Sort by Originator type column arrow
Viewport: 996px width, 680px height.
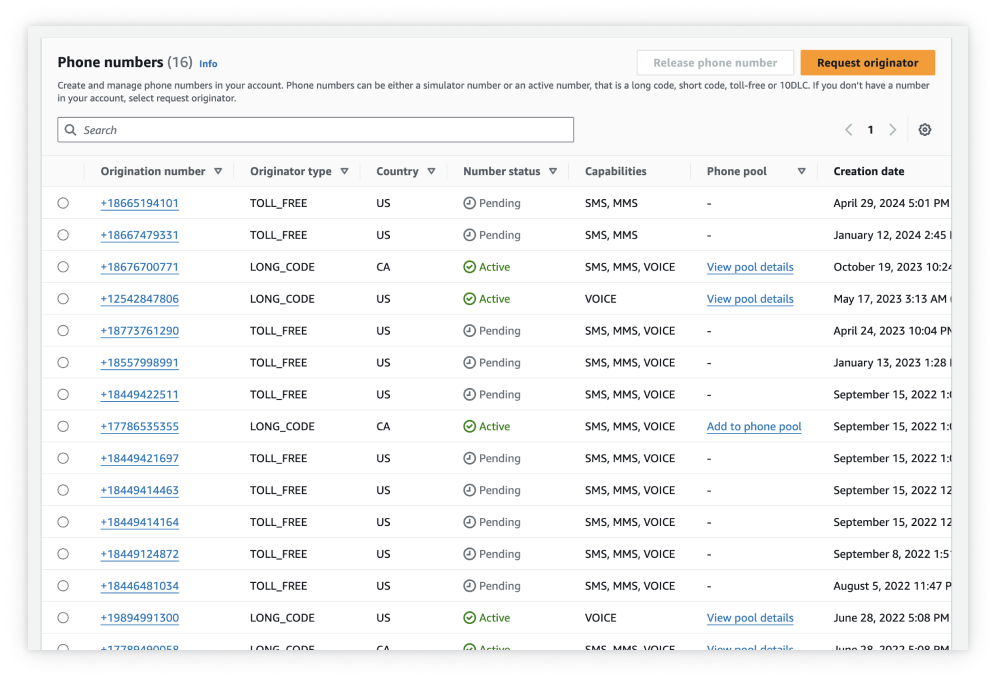(x=344, y=171)
